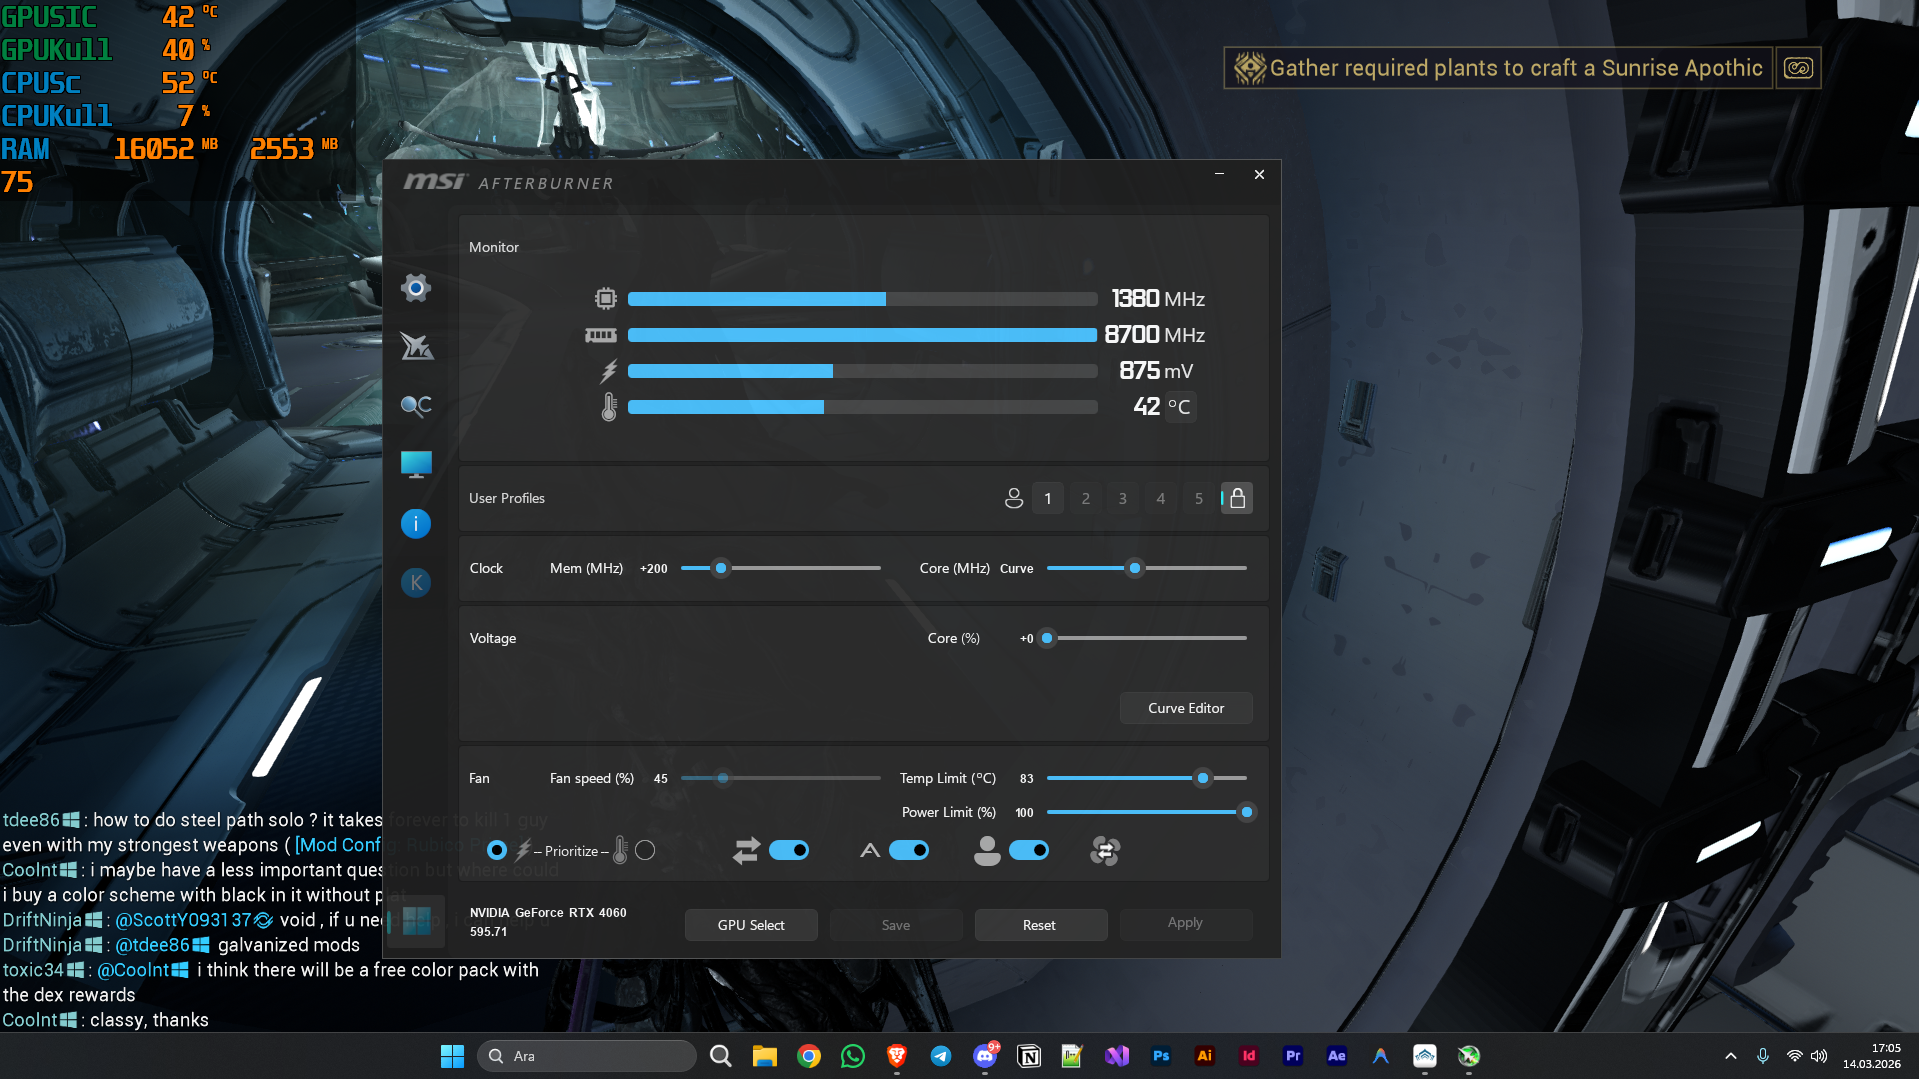
Task: Open the hardware monitor screen icon
Action: [416, 464]
